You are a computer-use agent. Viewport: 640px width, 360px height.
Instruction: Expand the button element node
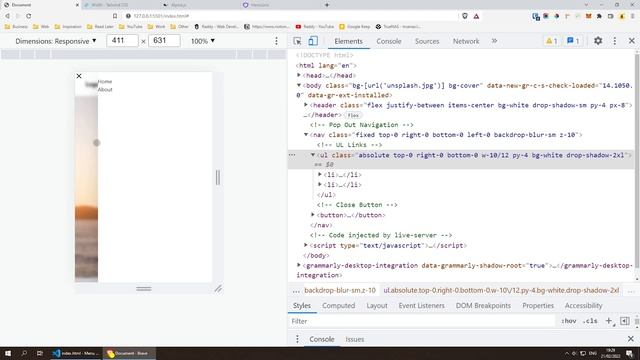click(x=313, y=215)
